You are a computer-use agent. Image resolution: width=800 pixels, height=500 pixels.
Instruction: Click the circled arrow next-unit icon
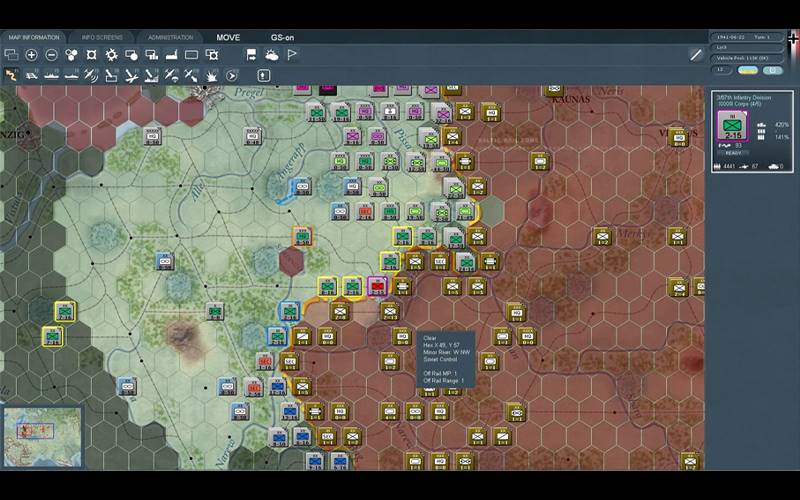[232, 75]
